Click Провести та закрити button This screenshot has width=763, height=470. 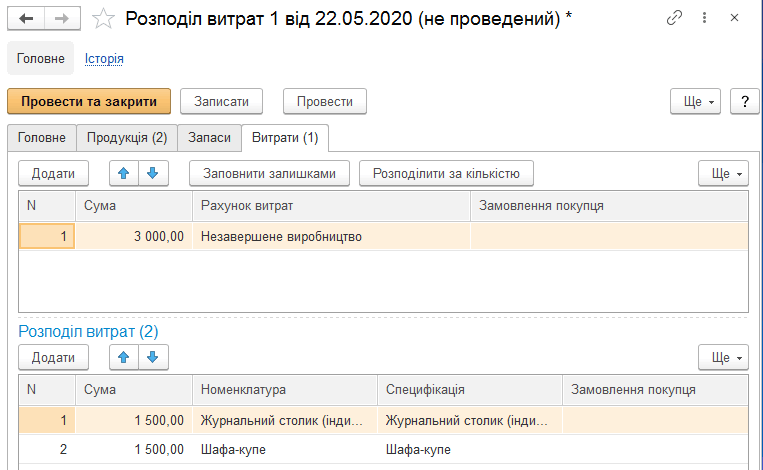pos(89,101)
